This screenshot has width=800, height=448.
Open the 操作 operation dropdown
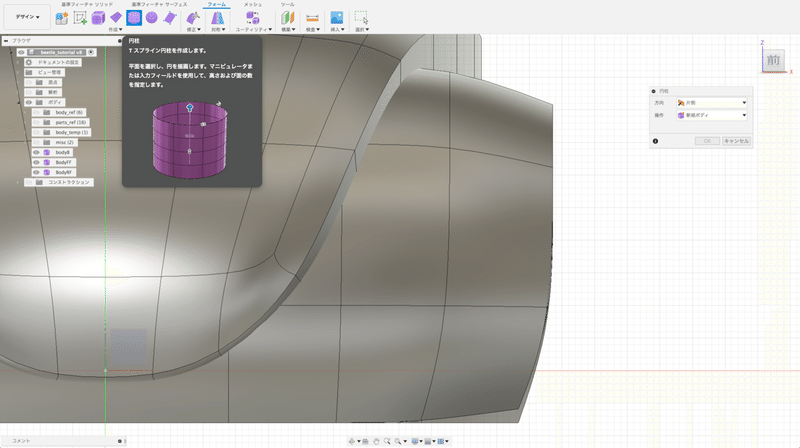tap(712, 115)
